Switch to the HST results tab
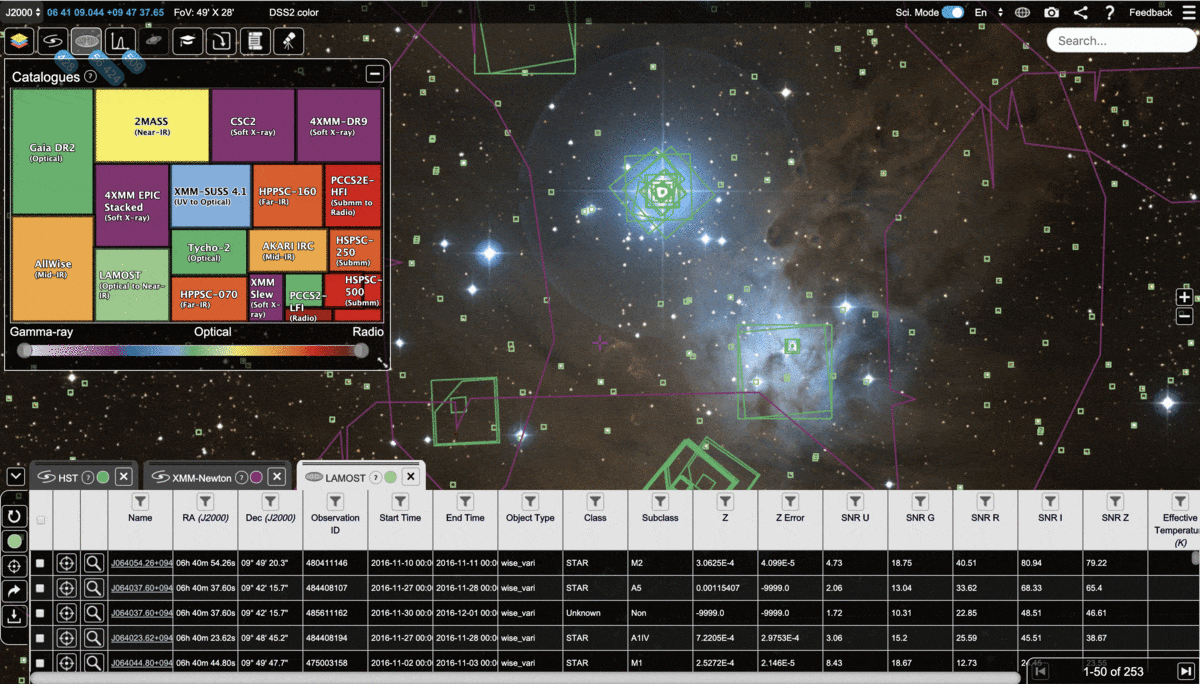 (67, 478)
